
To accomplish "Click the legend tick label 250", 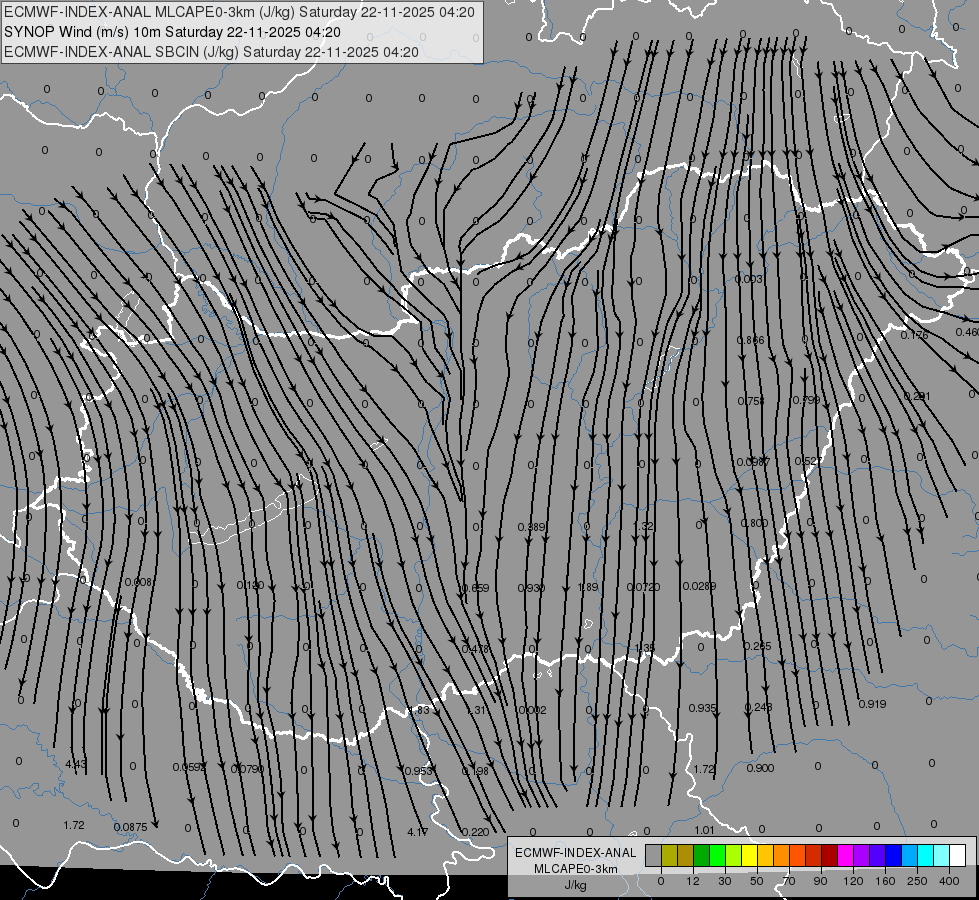I will tap(917, 881).
